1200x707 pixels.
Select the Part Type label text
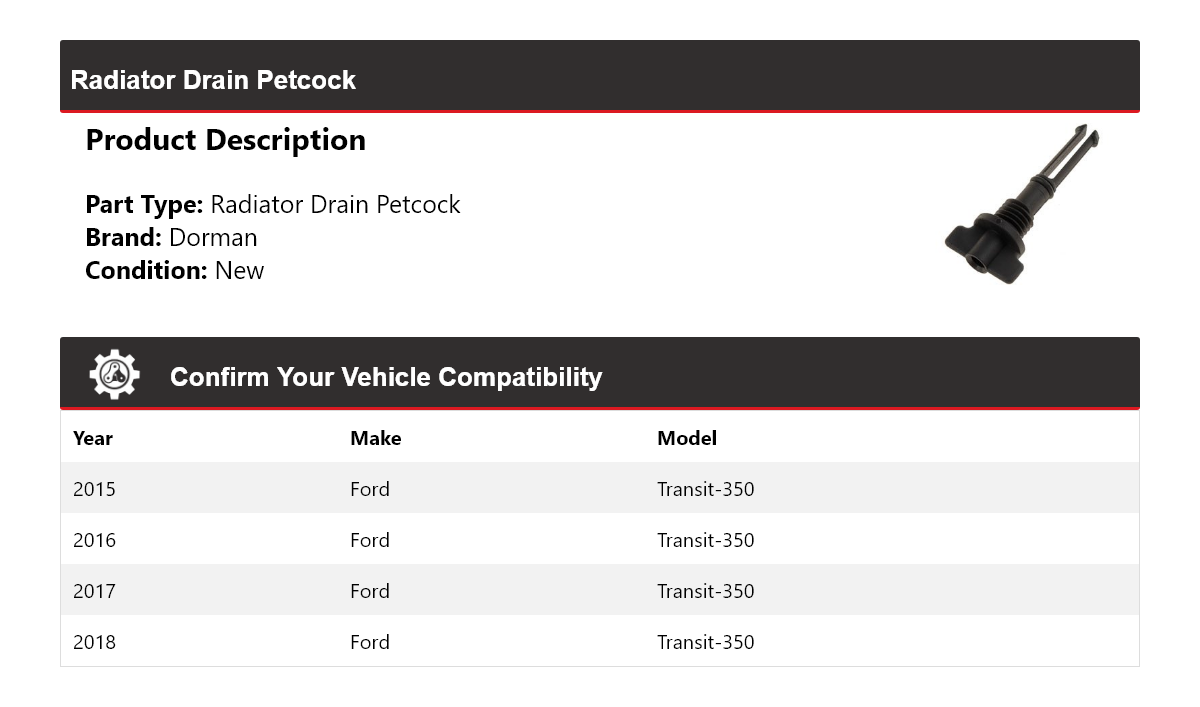144,205
